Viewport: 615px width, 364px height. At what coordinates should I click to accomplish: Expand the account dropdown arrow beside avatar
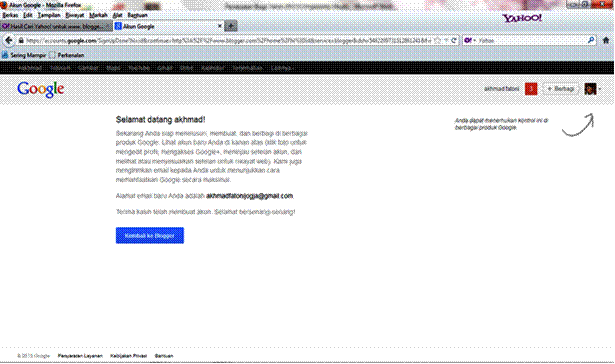click(600, 89)
